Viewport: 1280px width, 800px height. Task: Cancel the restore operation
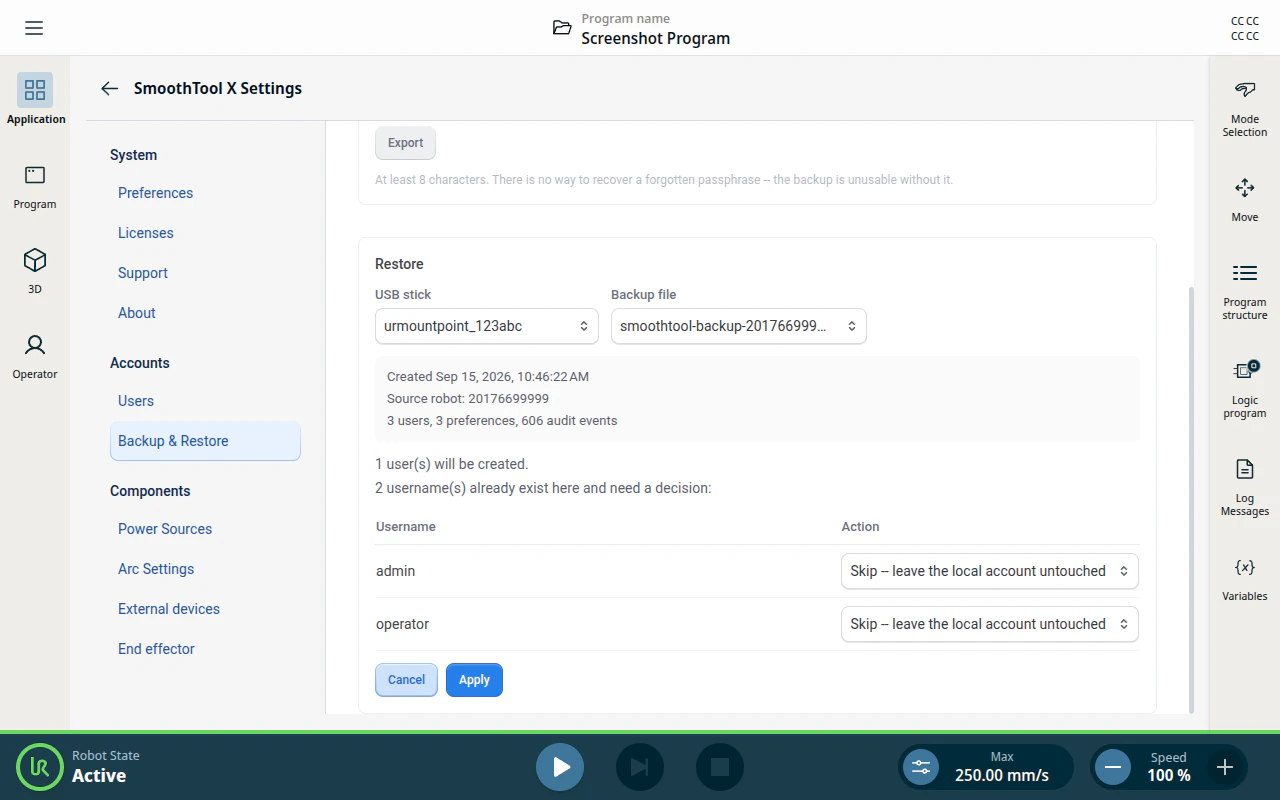406,680
